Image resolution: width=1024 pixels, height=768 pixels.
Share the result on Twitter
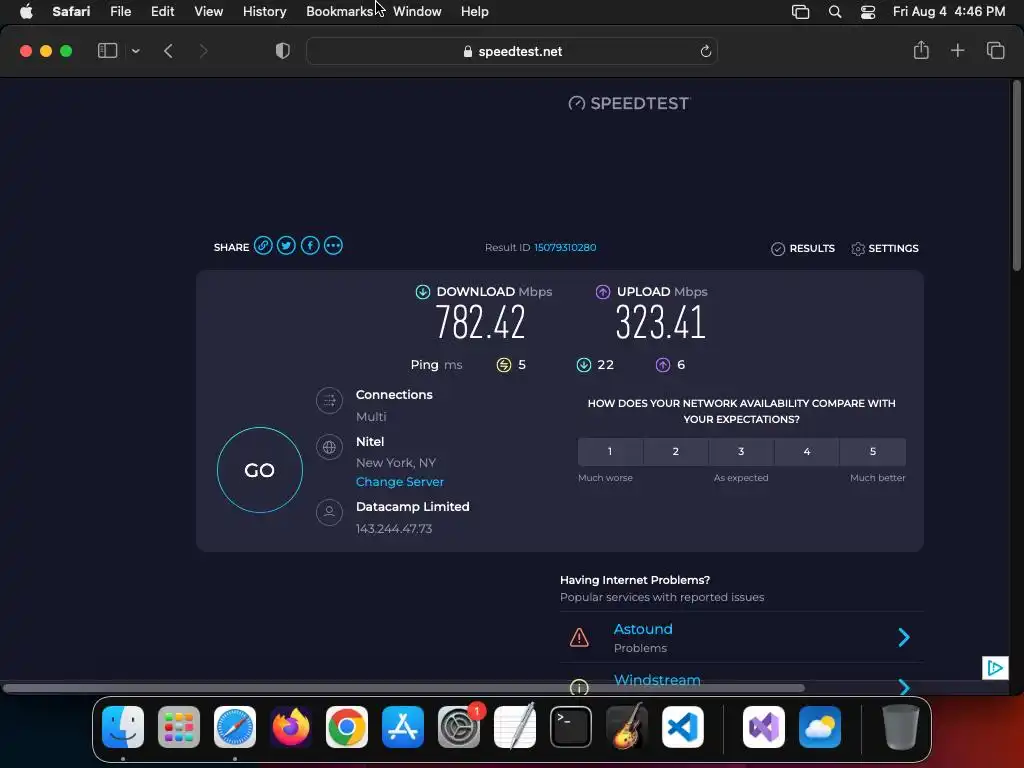[x=286, y=246]
